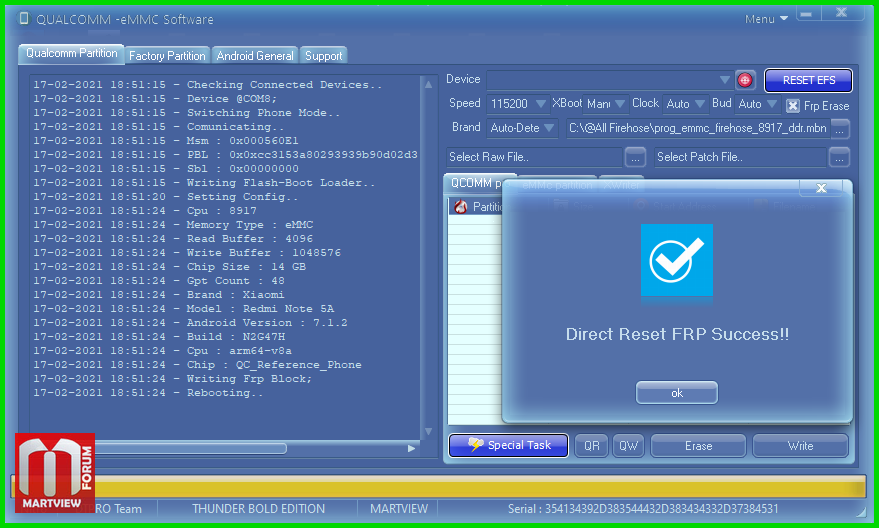Open the Android General tab
Viewport: 879px width, 528px height.
(255, 55)
